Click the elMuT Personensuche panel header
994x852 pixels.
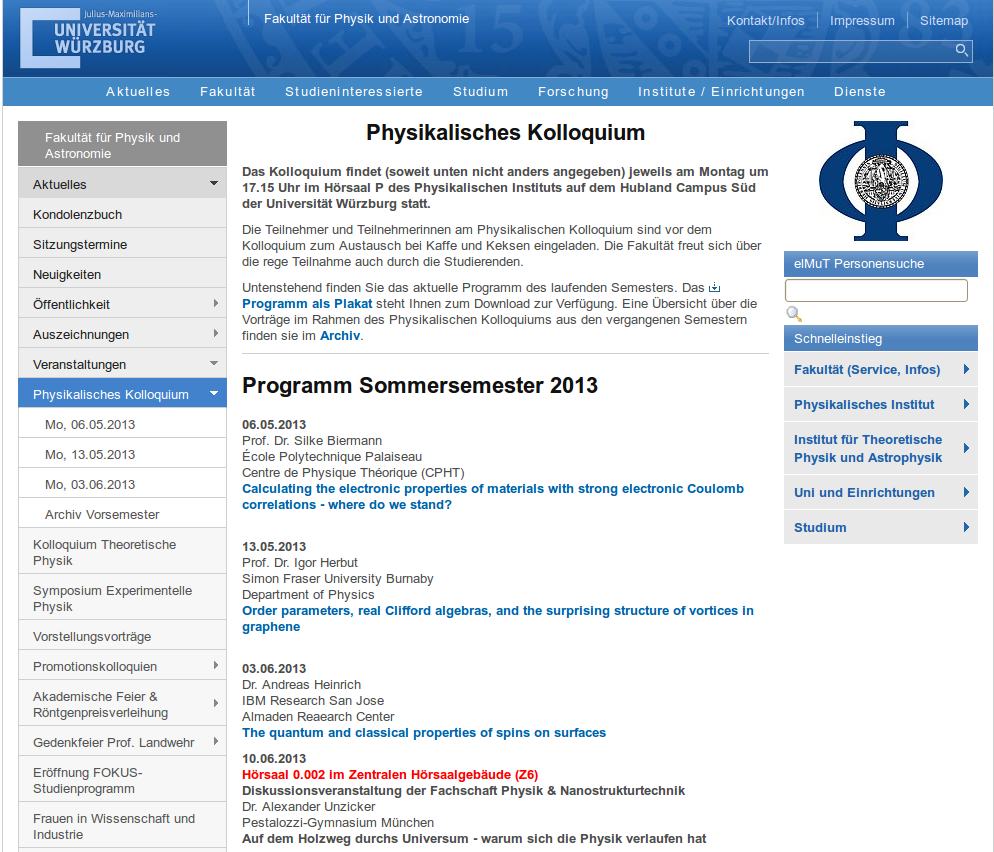[x=881, y=263]
